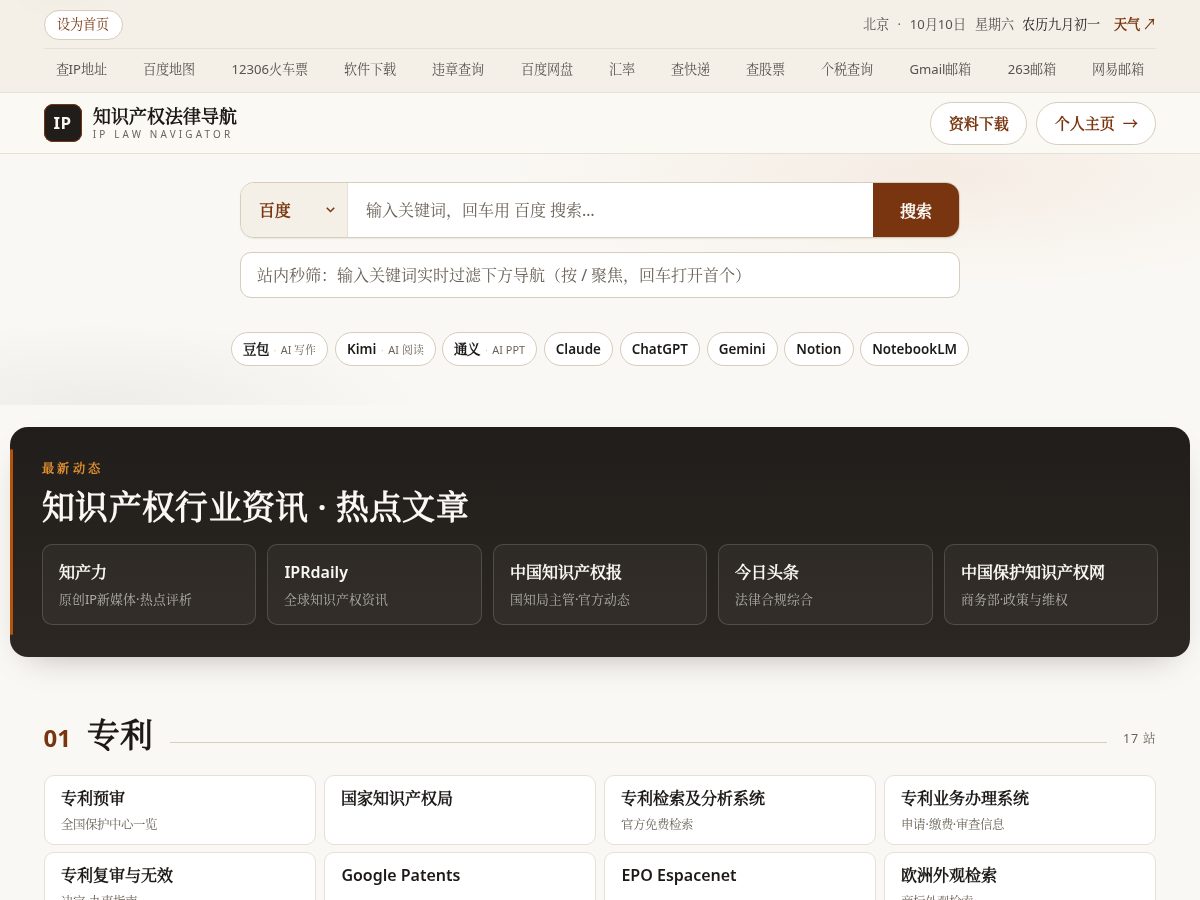Open 专利预审 site card
This screenshot has width=1200, height=900.
tap(180, 810)
